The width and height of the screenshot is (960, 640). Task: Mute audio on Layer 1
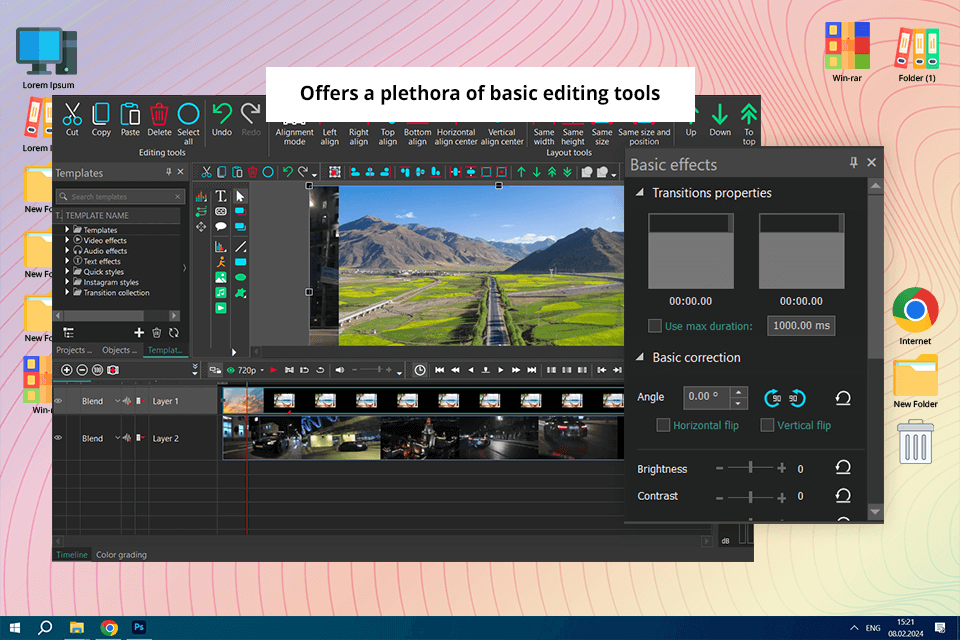[x=127, y=401]
